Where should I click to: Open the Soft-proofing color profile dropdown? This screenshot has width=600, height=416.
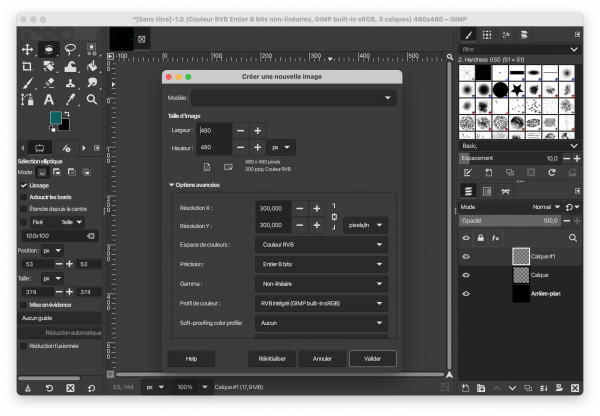pos(321,323)
